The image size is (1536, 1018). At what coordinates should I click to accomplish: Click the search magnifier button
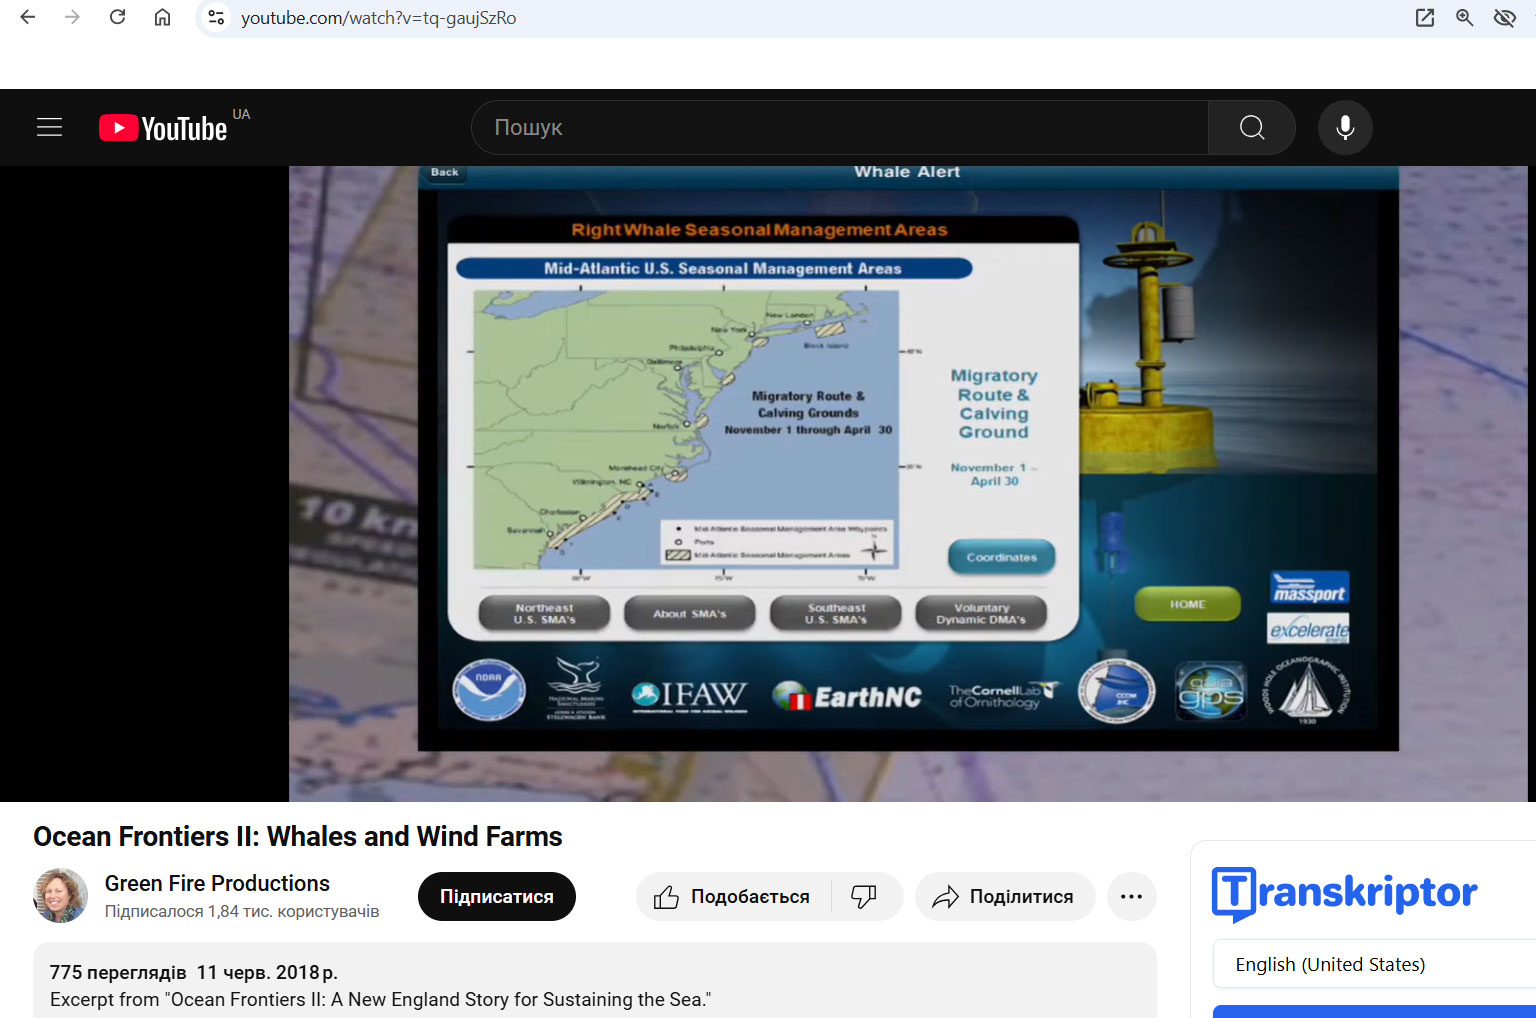tap(1251, 127)
